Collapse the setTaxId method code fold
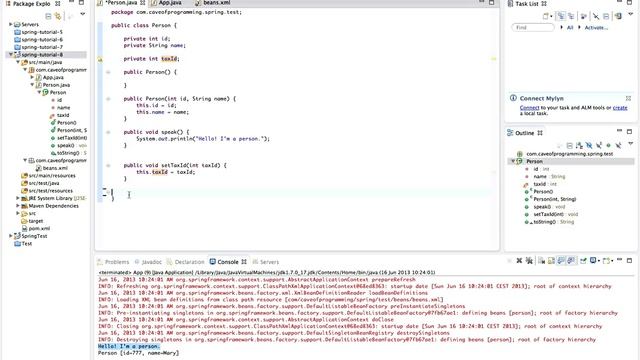 [x=108, y=166]
